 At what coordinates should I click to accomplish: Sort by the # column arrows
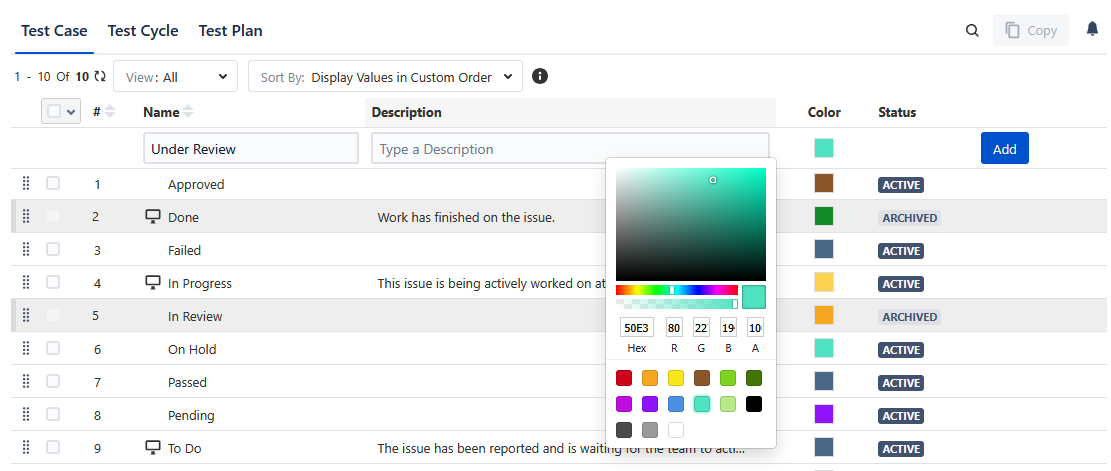pyautogui.click(x=110, y=112)
